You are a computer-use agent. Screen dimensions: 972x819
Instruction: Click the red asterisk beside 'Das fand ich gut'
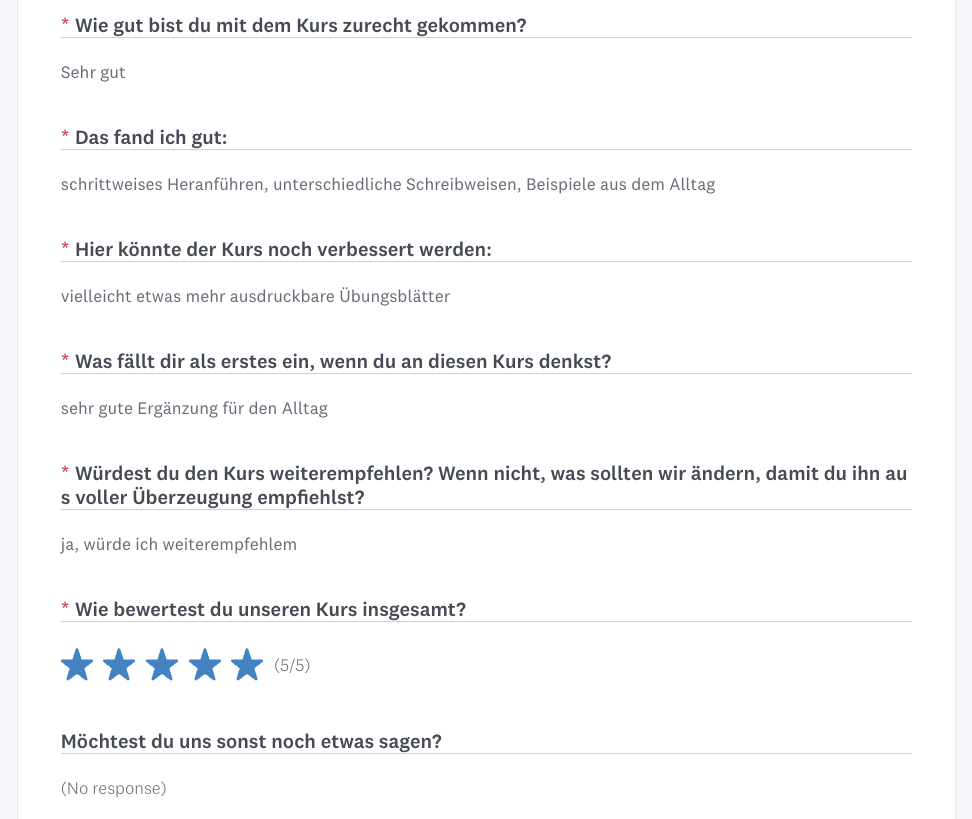pyautogui.click(x=65, y=136)
